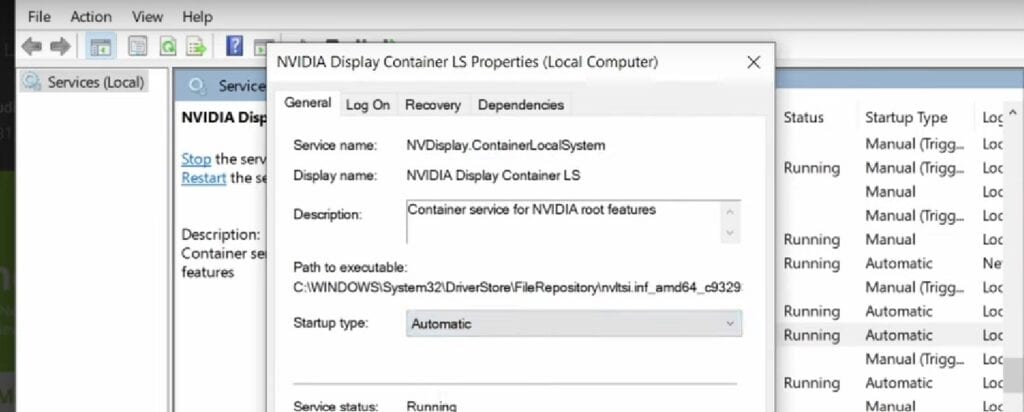Click the Startup Type column header
1024x412 pixels.
(x=906, y=118)
